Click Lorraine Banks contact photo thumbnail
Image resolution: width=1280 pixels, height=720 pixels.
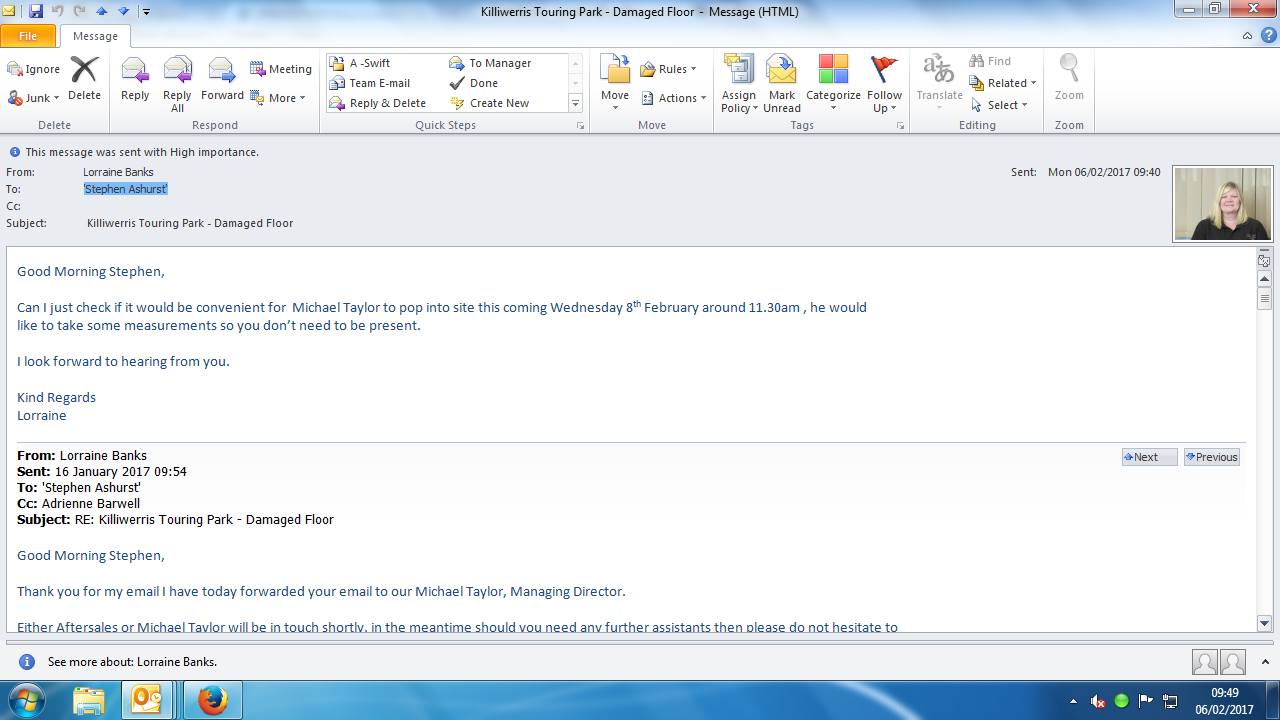coord(1222,204)
